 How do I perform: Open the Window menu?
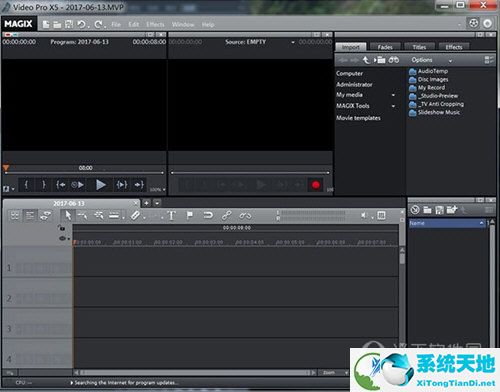(183, 24)
